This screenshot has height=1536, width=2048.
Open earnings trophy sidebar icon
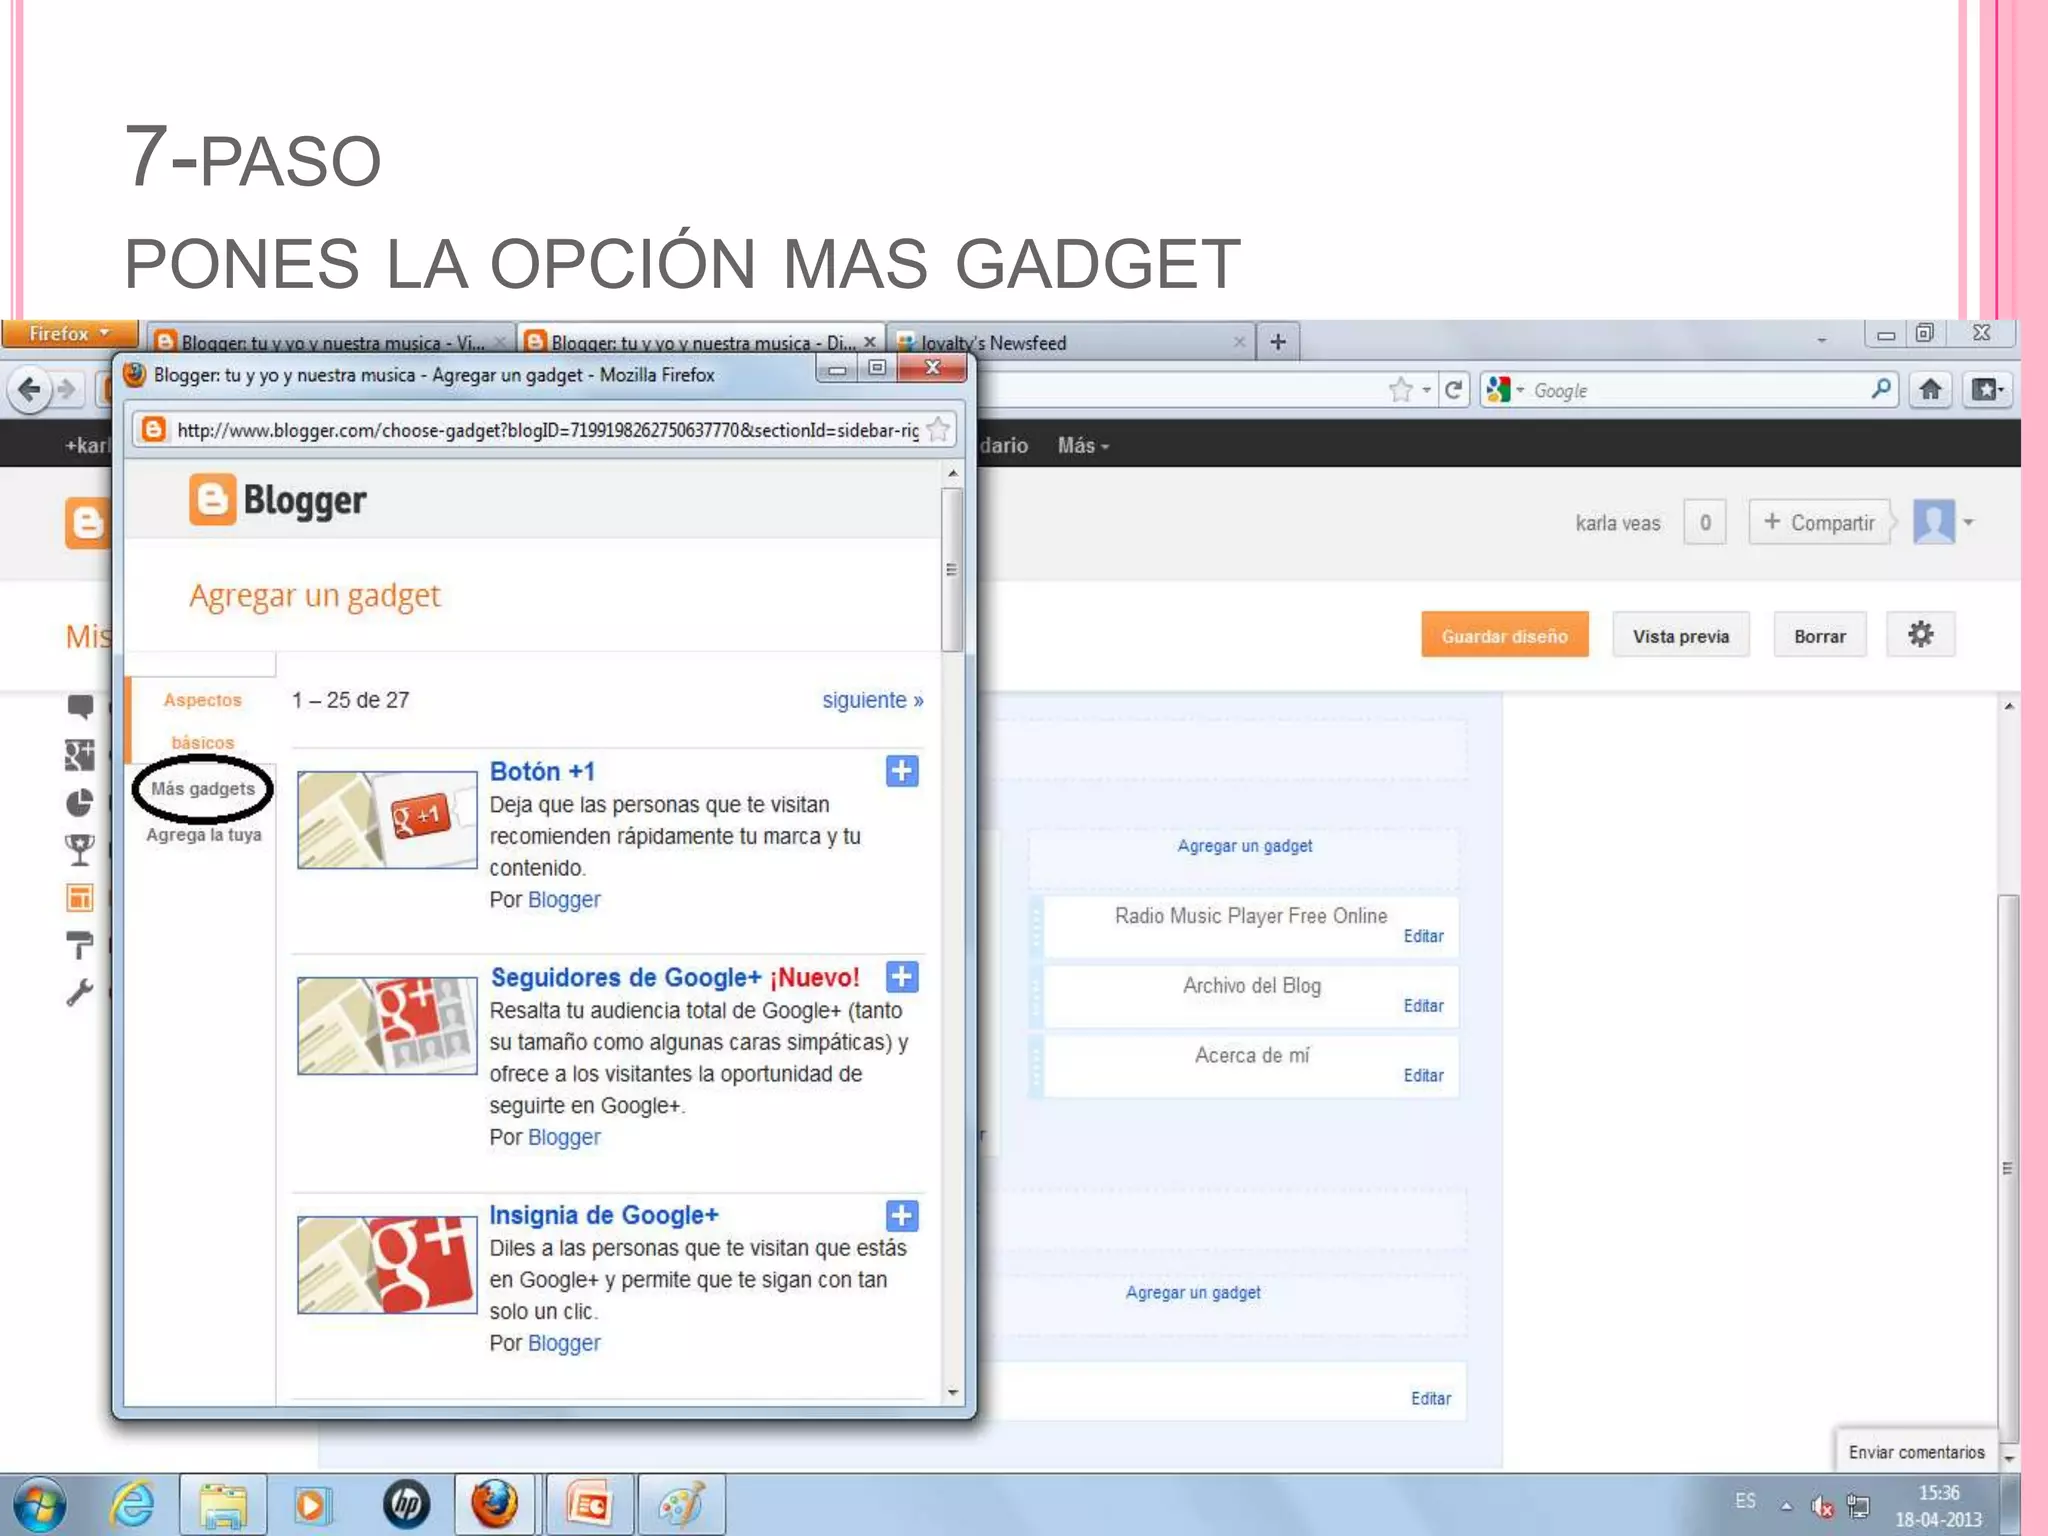coord(80,850)
